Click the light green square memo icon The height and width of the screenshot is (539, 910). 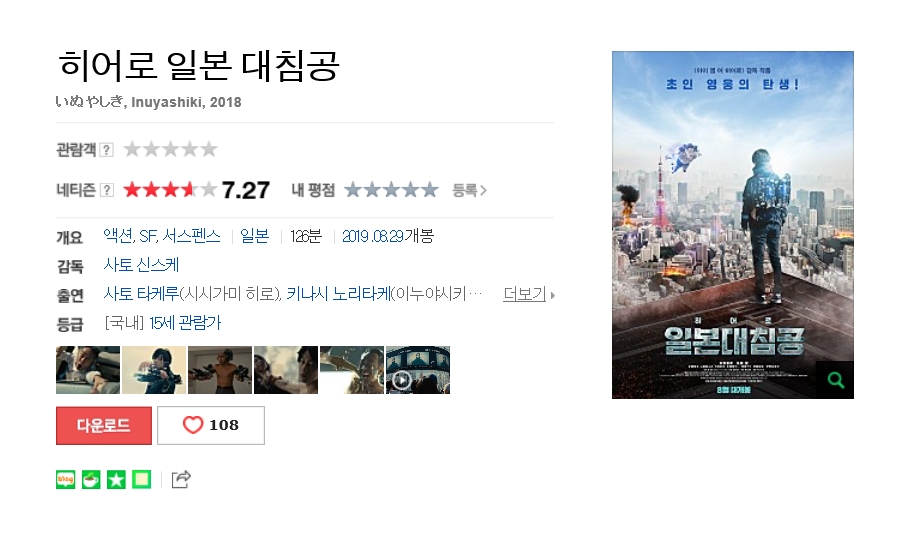click(142, 479)
